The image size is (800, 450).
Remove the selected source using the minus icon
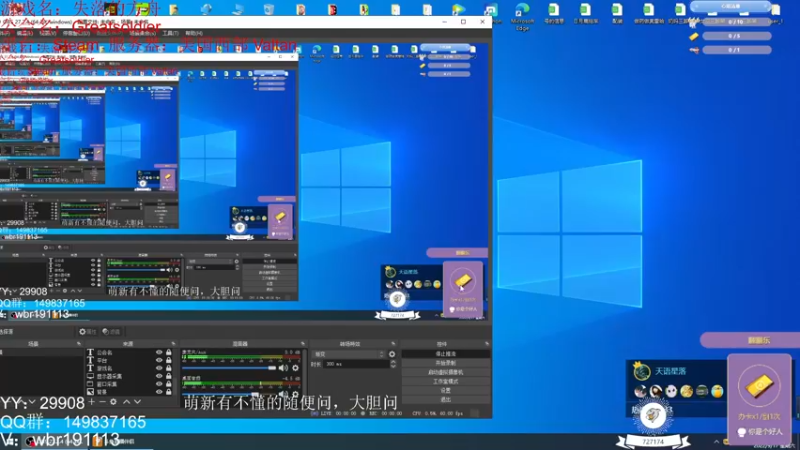pyautogui.click(x=102, y=403)
